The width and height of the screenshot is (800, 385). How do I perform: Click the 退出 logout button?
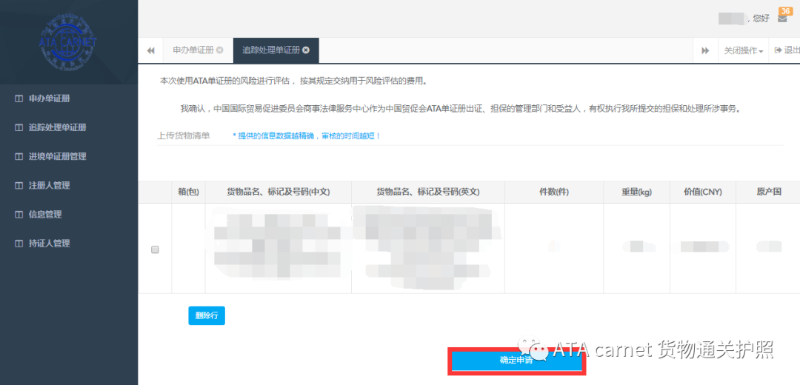coord(786,50)
